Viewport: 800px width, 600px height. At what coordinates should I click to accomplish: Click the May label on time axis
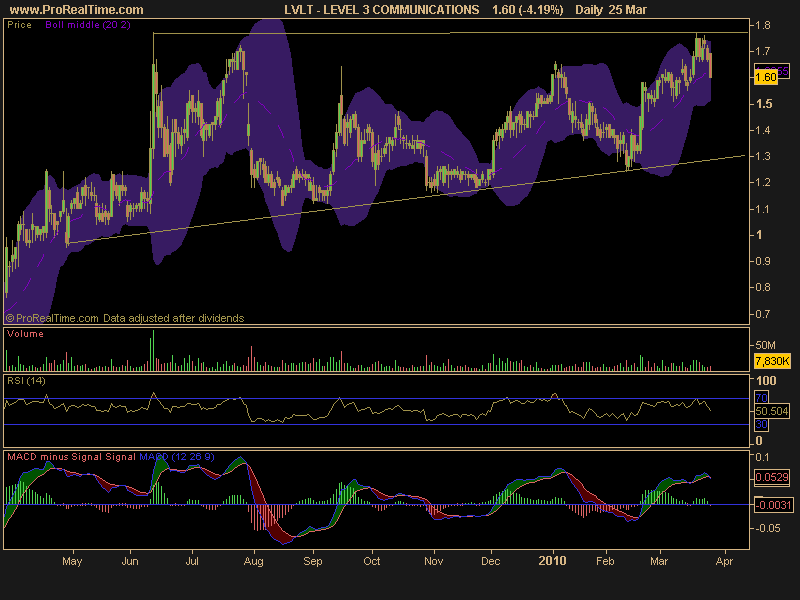coord(72,561)
